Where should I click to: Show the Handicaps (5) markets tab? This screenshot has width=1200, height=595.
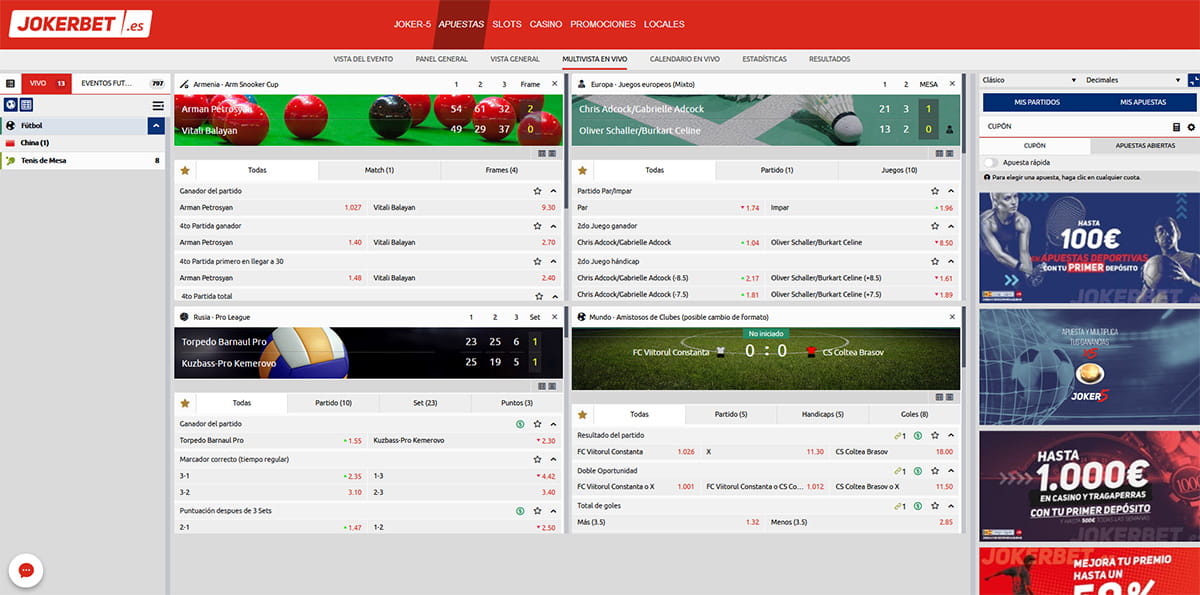[823, 414]
